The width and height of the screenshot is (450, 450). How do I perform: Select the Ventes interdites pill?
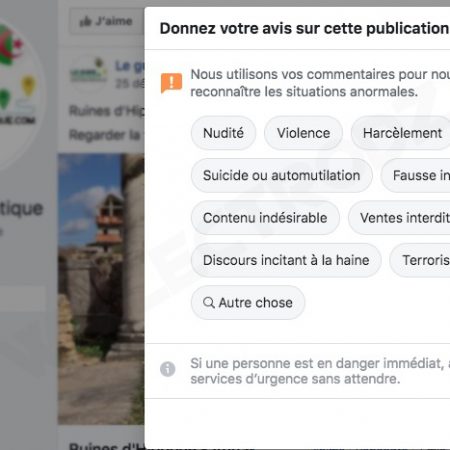coord(399,218)
